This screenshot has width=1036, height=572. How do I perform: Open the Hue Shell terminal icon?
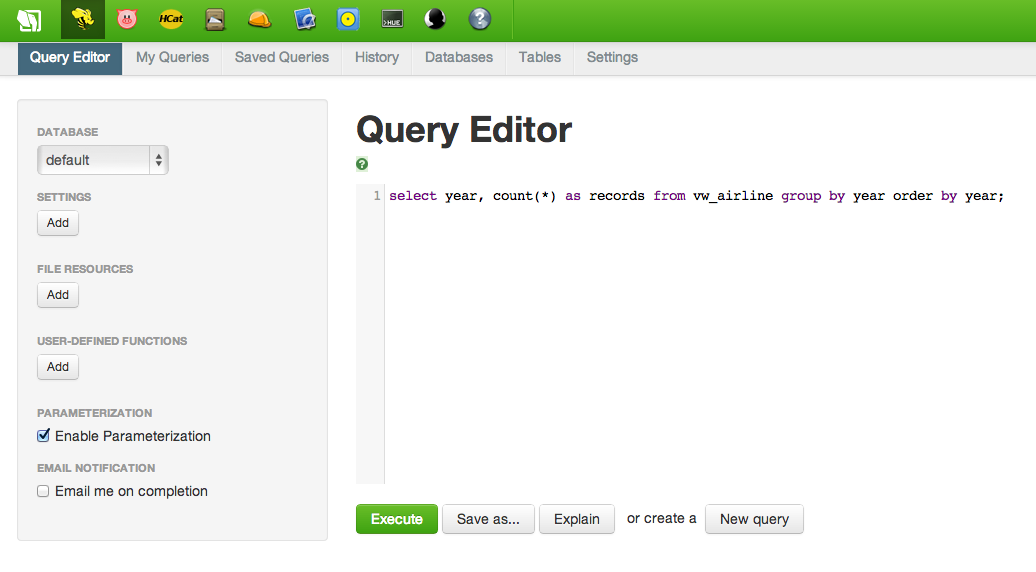click(x=392, y=19)
